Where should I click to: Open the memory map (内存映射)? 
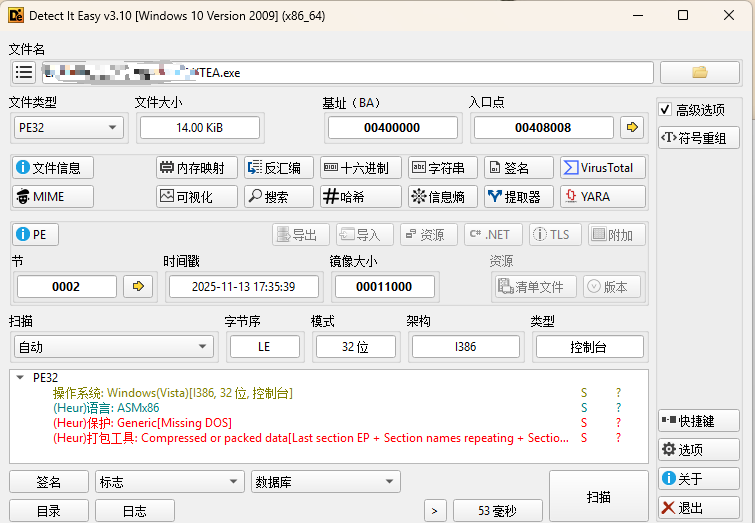click(x=197, y=168)
